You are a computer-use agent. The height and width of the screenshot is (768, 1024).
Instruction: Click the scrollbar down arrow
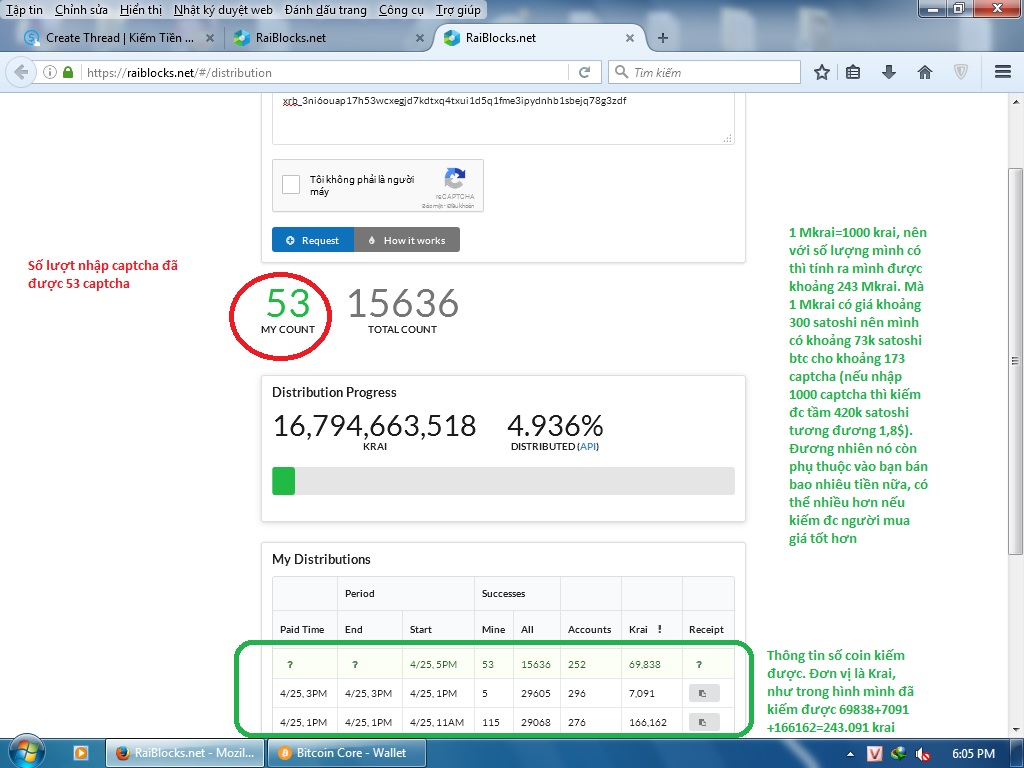[x=1015, y=728]
